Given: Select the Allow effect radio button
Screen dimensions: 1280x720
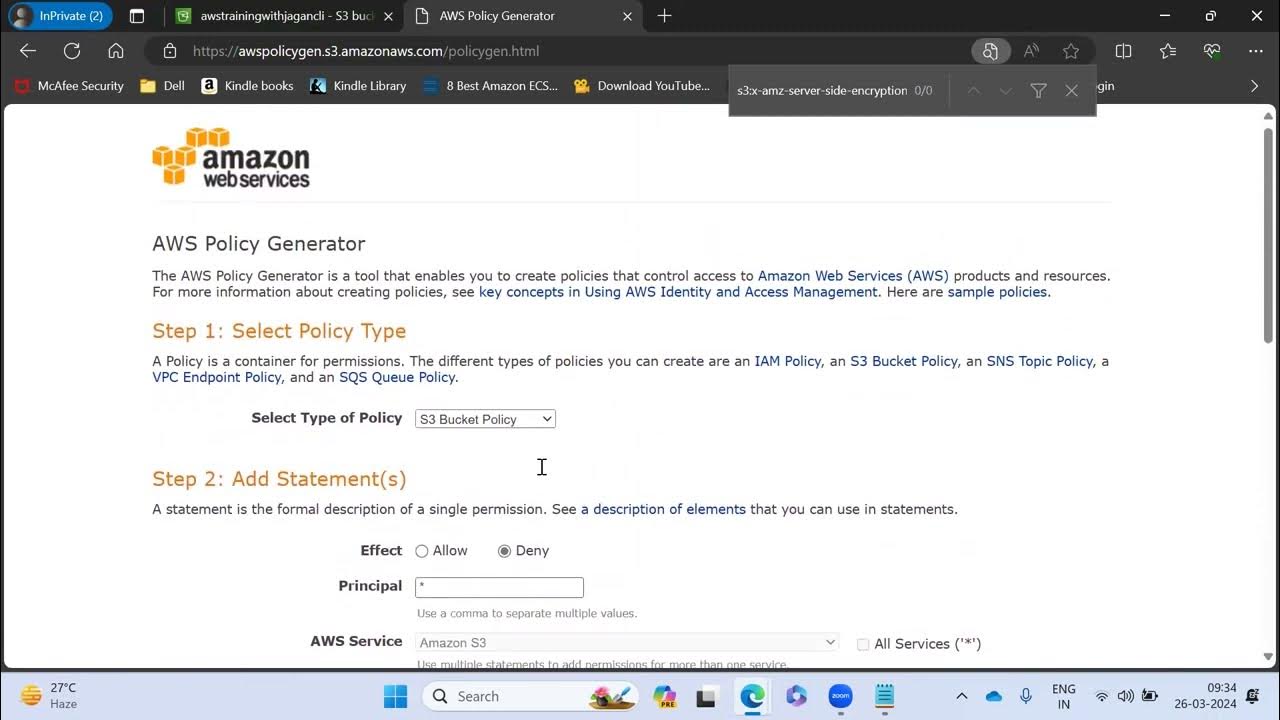Looking at the screenshot, I should [422, 551].
